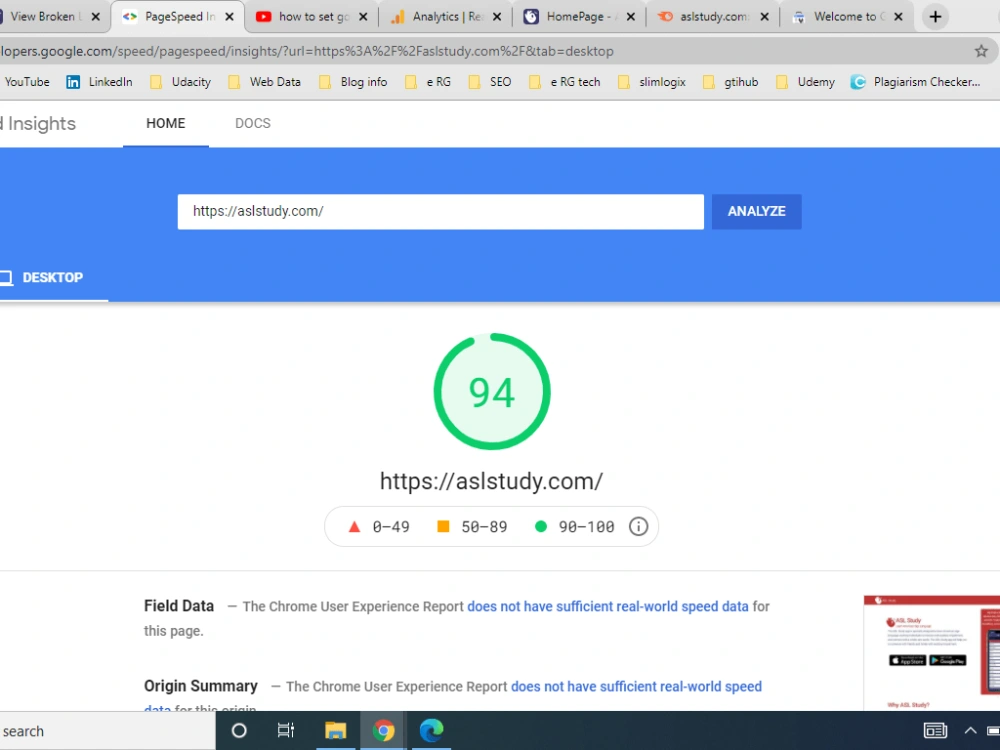Show hidden system tray icons
The height and width of the screenshot is (750, 1000).
click(x=970, y=731)
